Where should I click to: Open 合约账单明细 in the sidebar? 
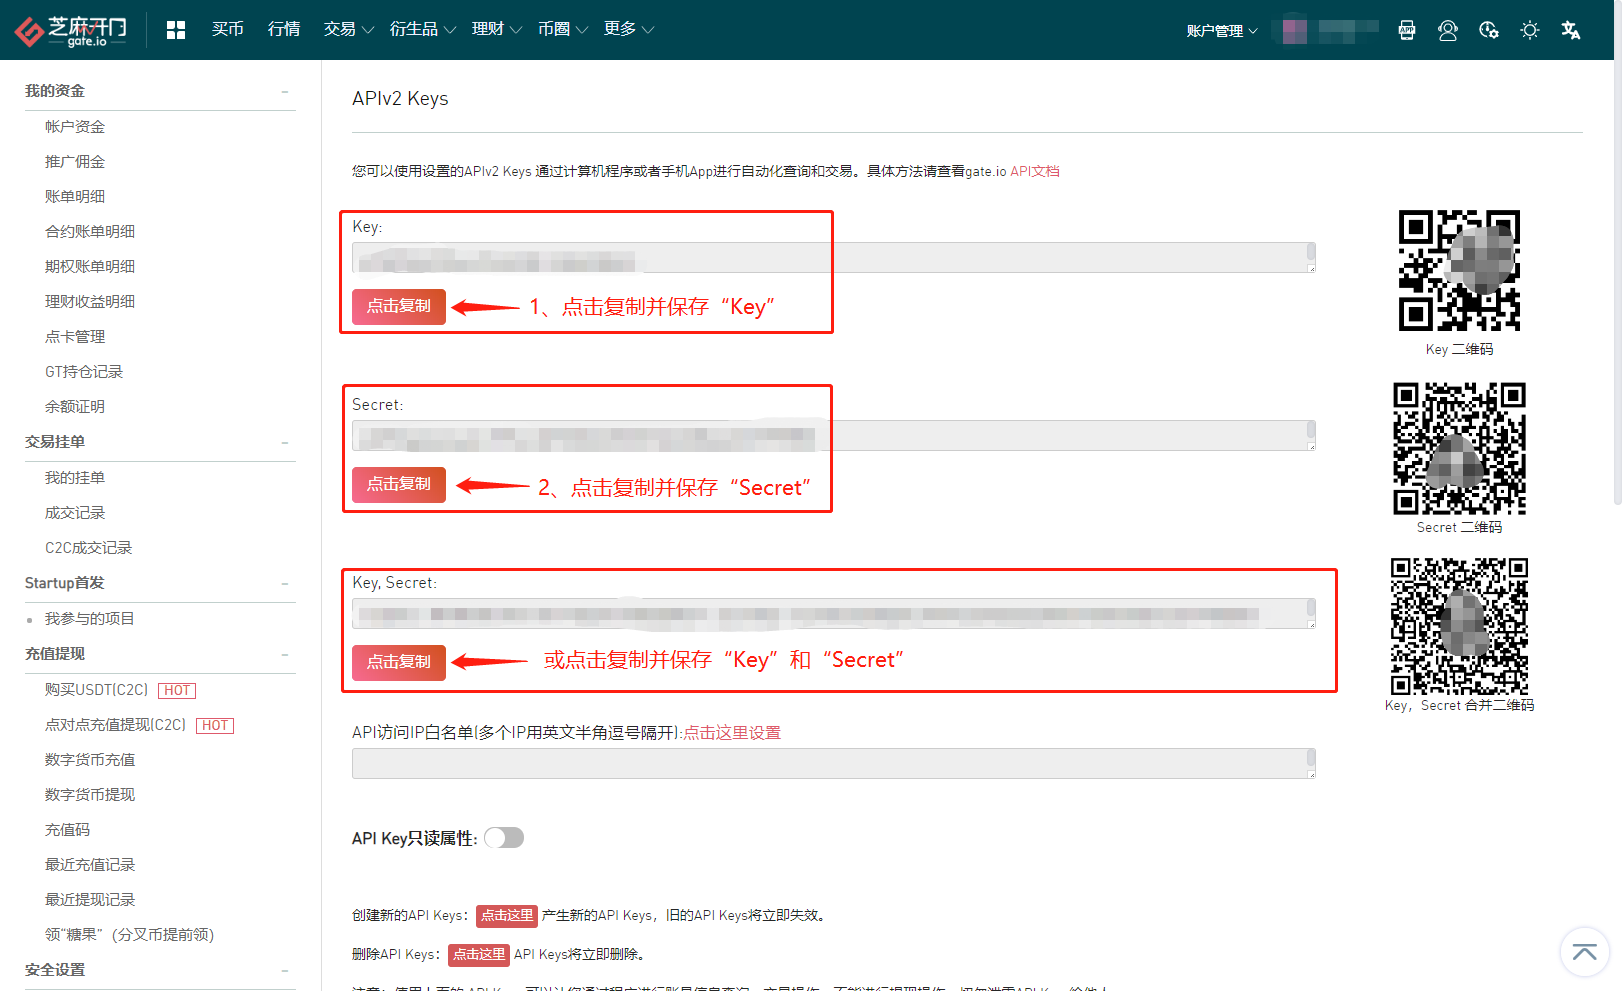90,232
